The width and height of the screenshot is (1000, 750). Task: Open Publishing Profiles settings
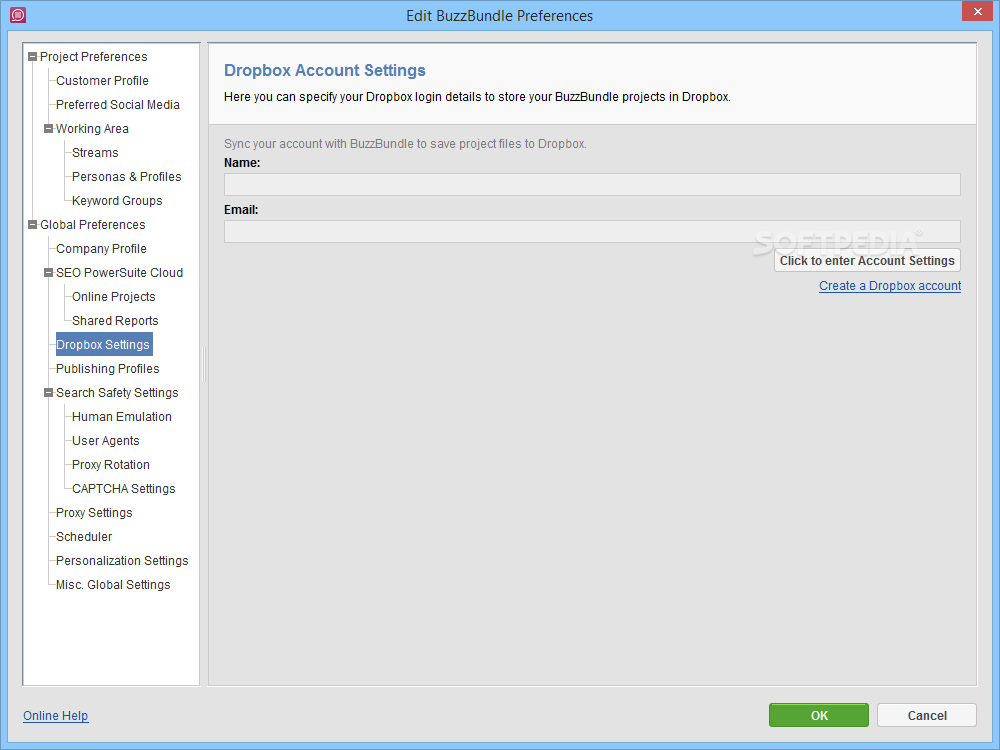pos(107,369)
